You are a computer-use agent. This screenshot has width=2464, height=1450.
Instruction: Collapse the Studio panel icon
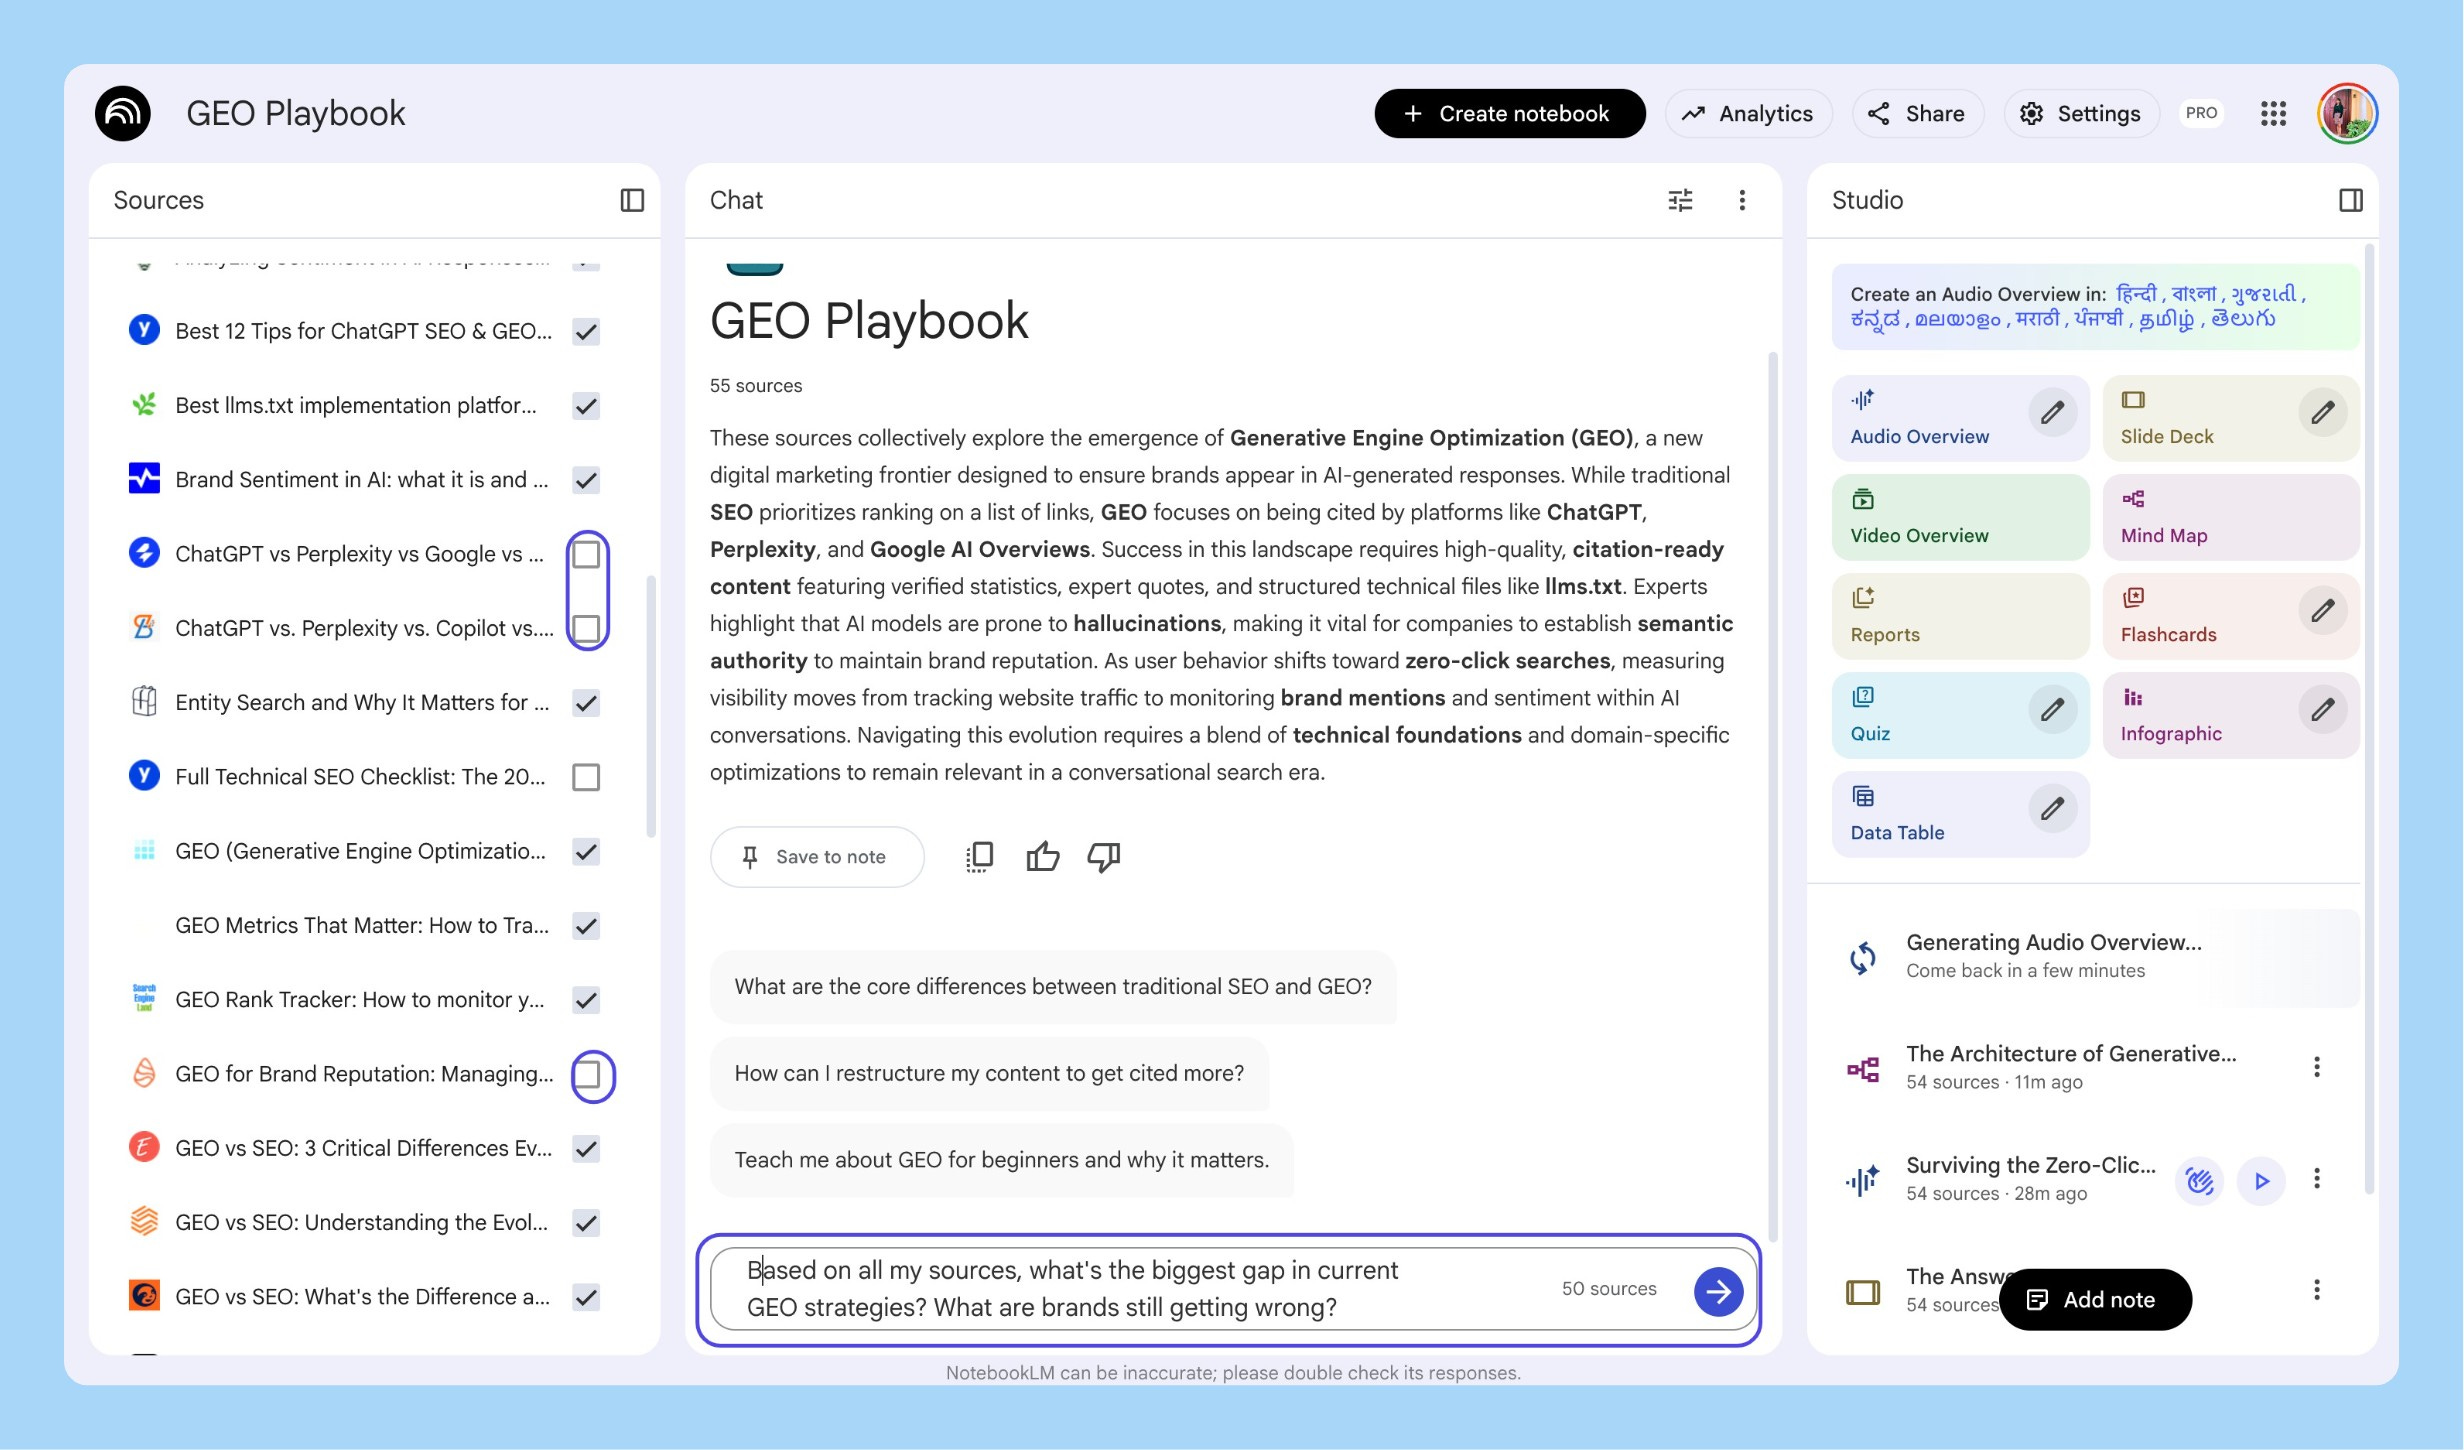click(2350, 200)
